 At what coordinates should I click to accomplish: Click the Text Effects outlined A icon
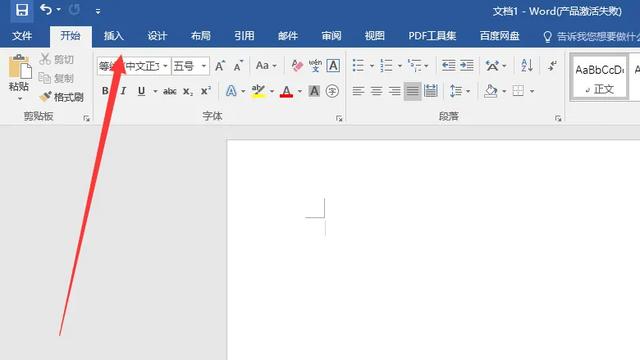[231, 91]
